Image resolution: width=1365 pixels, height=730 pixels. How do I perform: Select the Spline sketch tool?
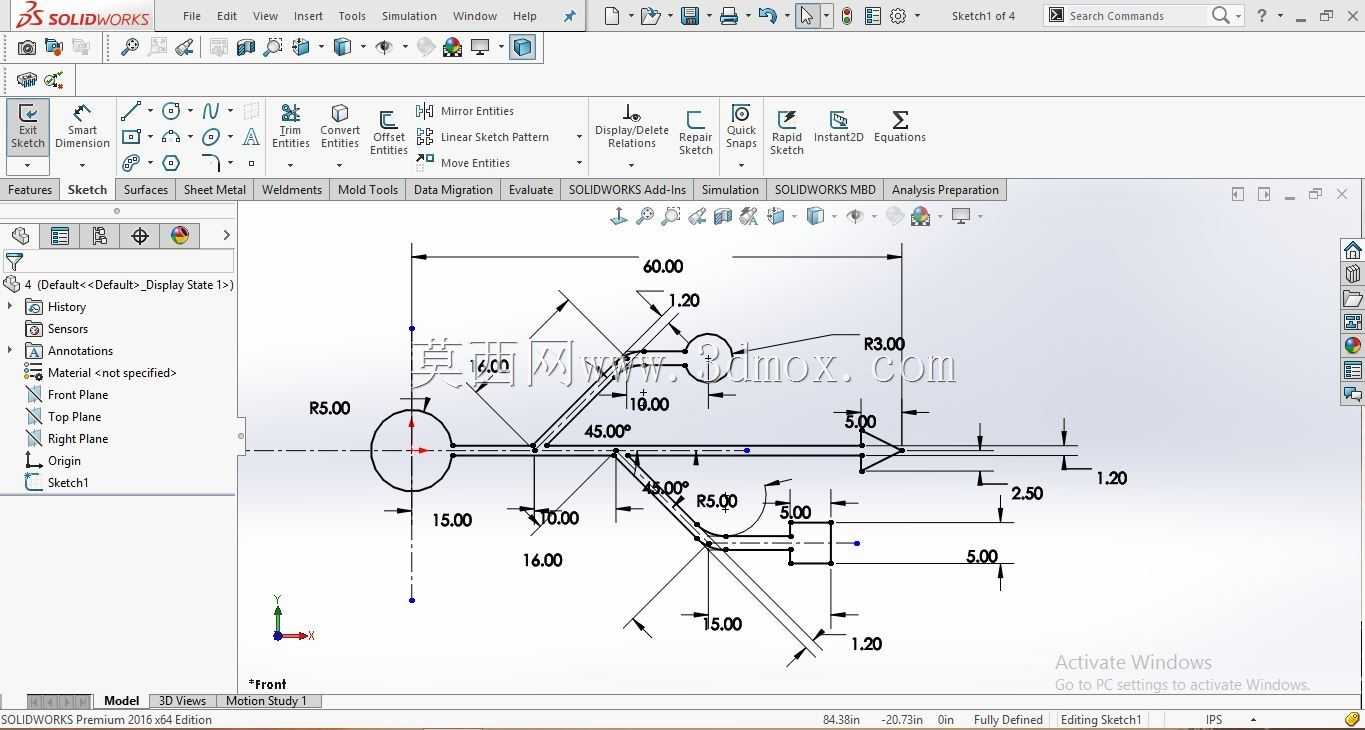click(x=211, y=111)
